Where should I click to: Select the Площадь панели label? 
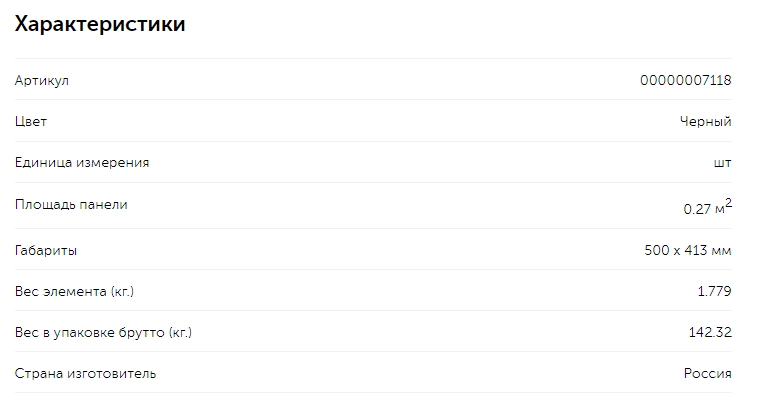tap(71, 205)
